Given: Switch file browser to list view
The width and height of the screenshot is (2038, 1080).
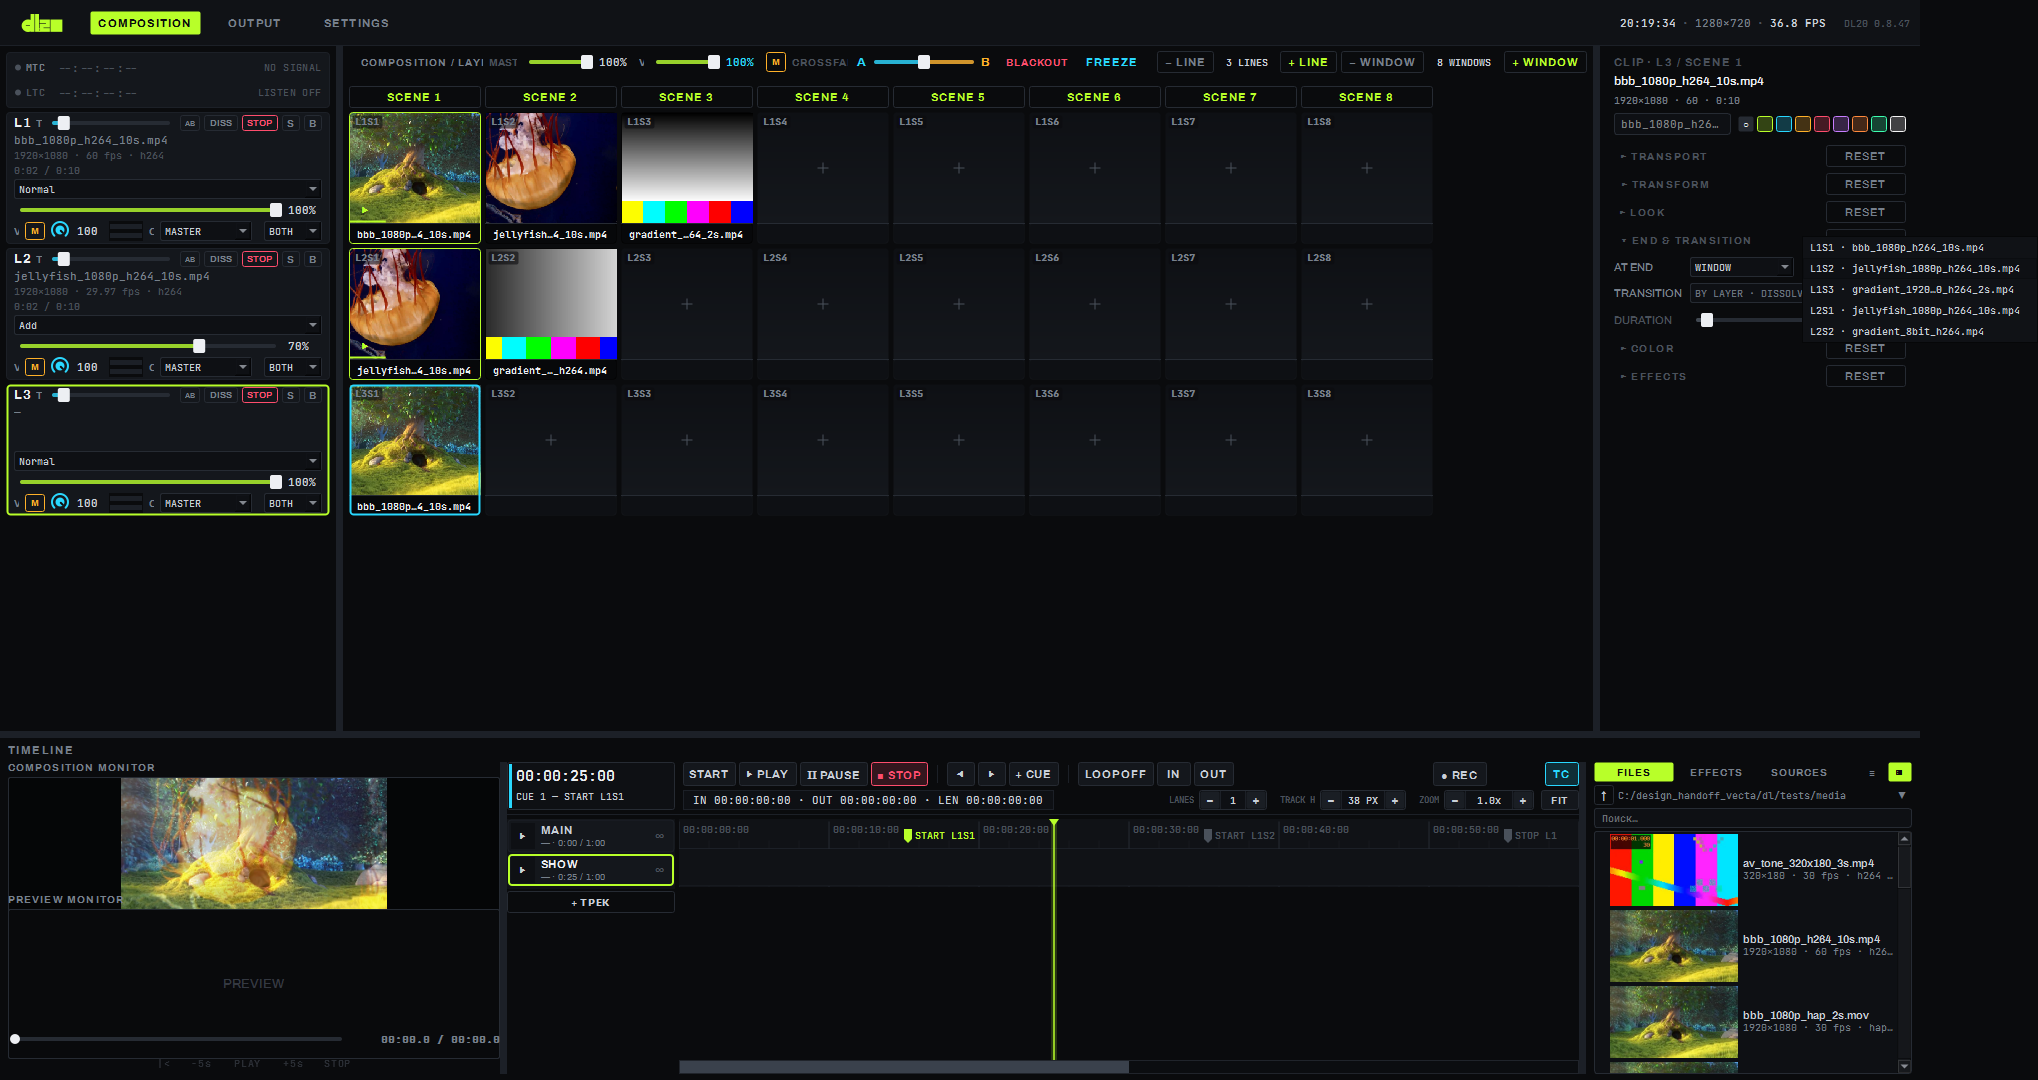Looking at the screenshot, I should coord(1872,772).
